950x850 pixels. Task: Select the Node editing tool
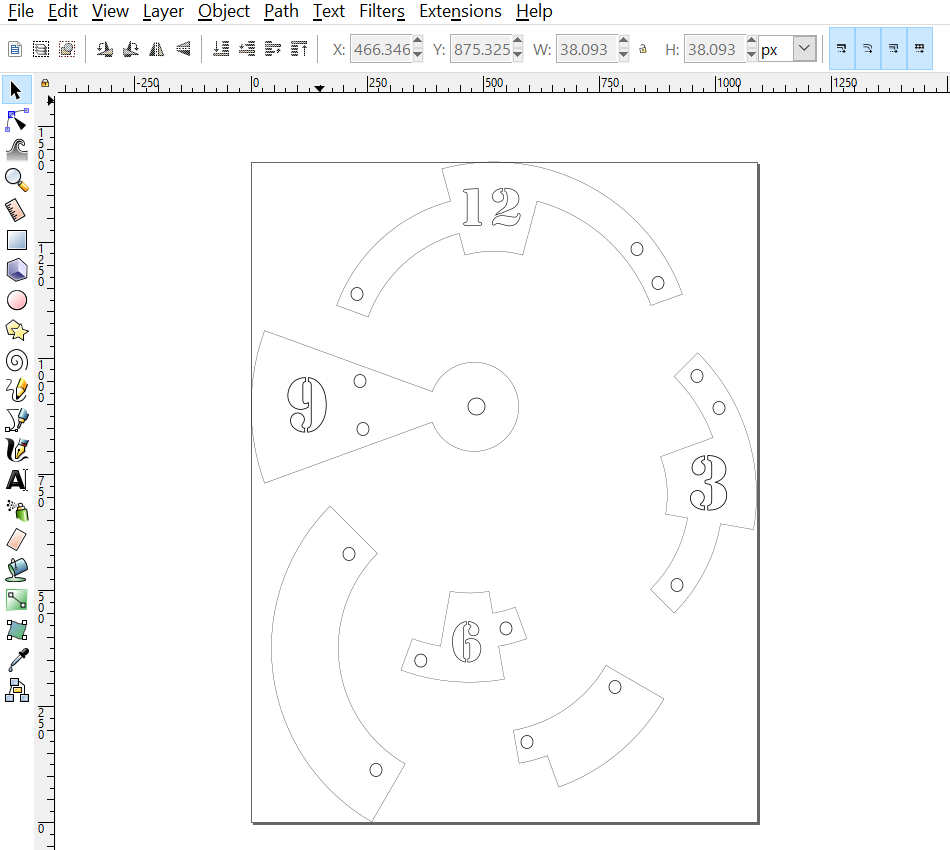16,121
